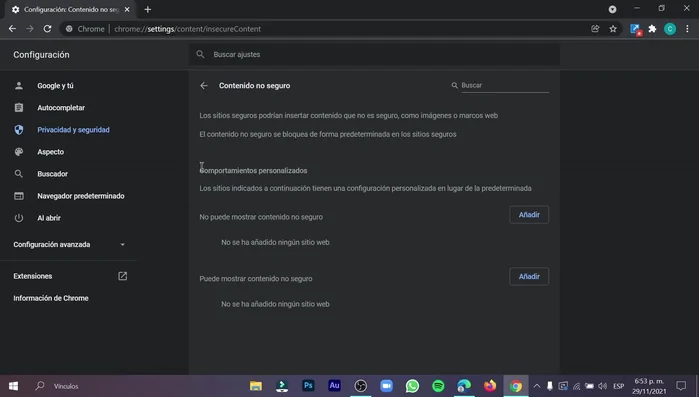Open the clock and date flyout
Image resolution: width=699 pixels, height=397 pixels.
point(649,386)
